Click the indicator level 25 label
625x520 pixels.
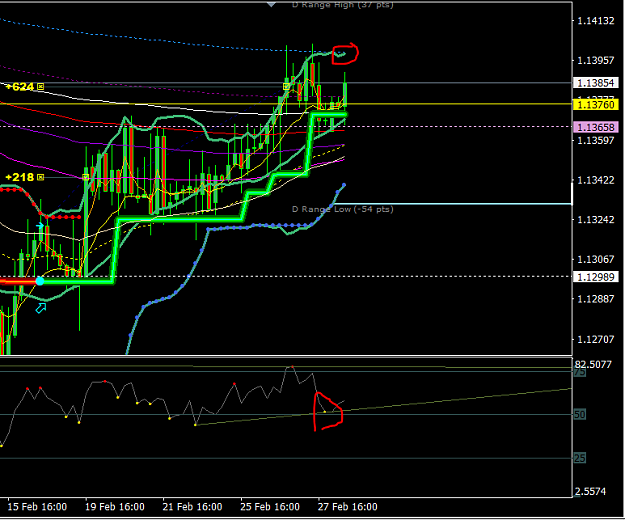pyautogui.click(x=580, y=458)
